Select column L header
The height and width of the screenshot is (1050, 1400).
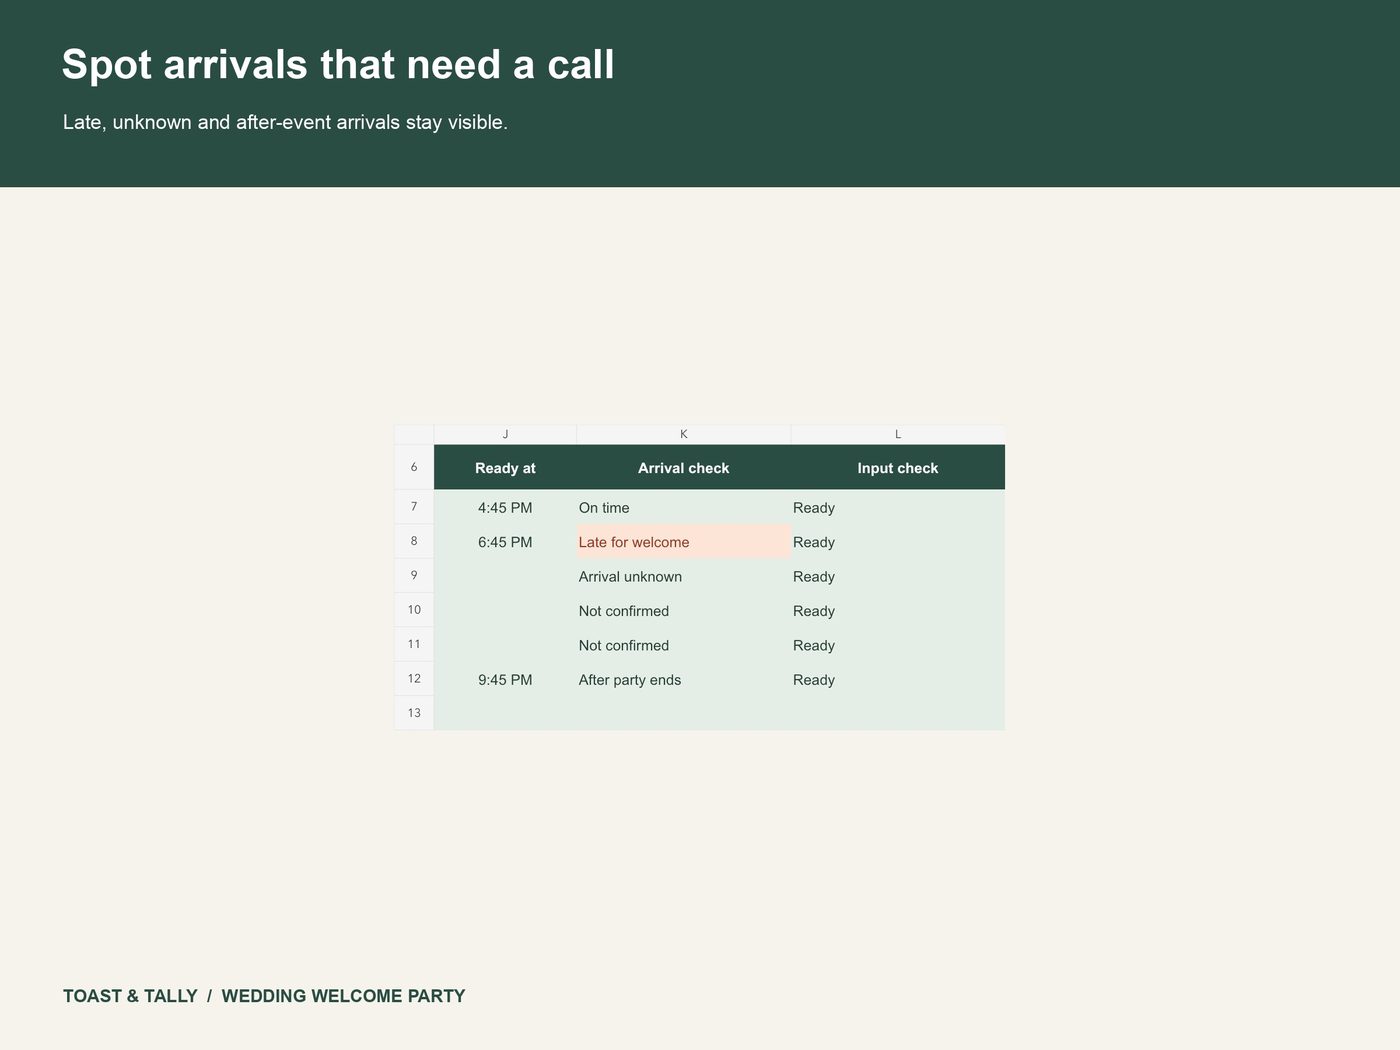click(x=898, y=434)
